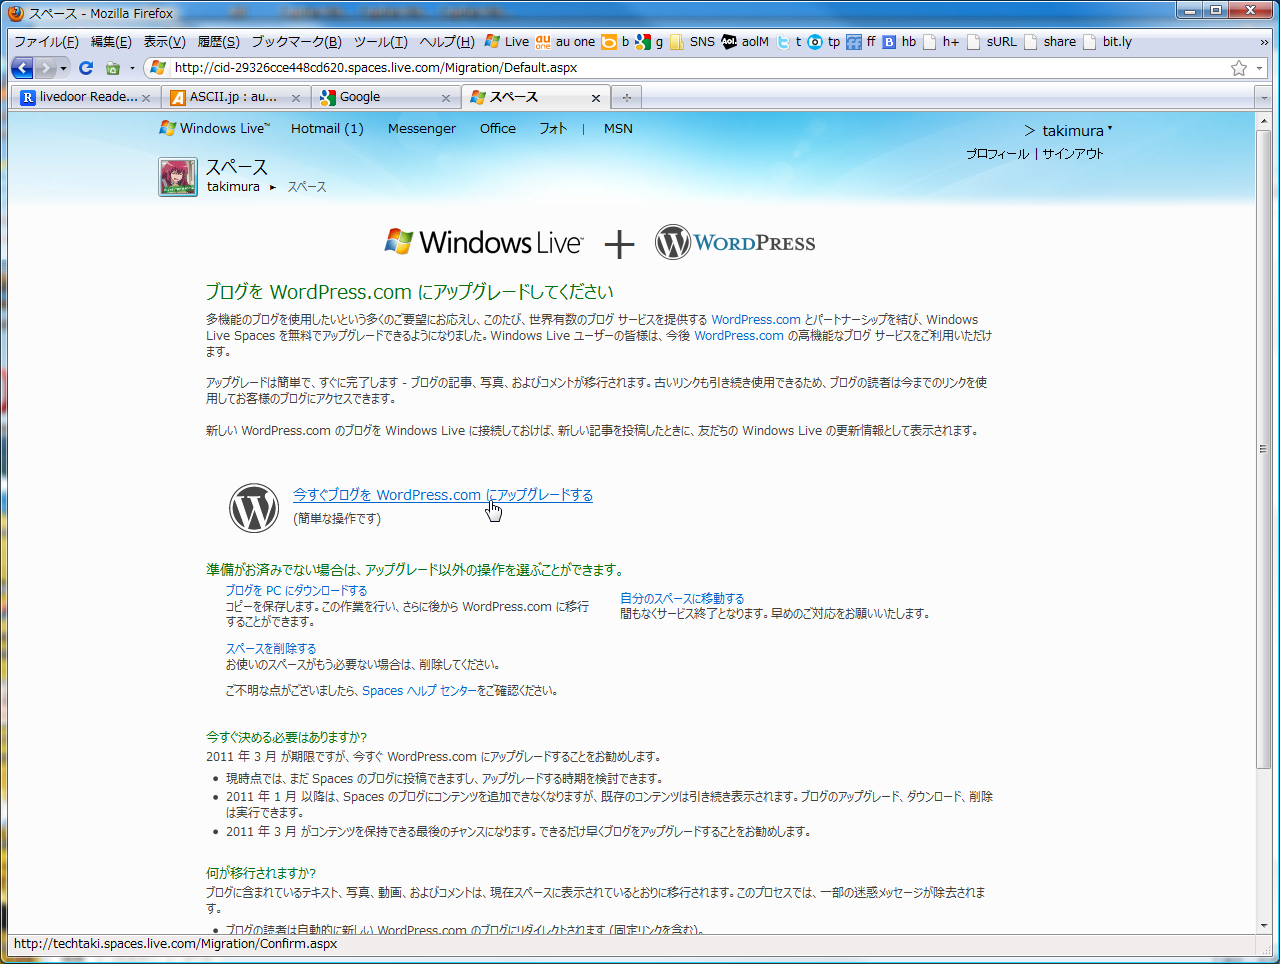Click the forward navigation button
The image size is (1280, 964).
pyautogui.click(x=46, y=68)
